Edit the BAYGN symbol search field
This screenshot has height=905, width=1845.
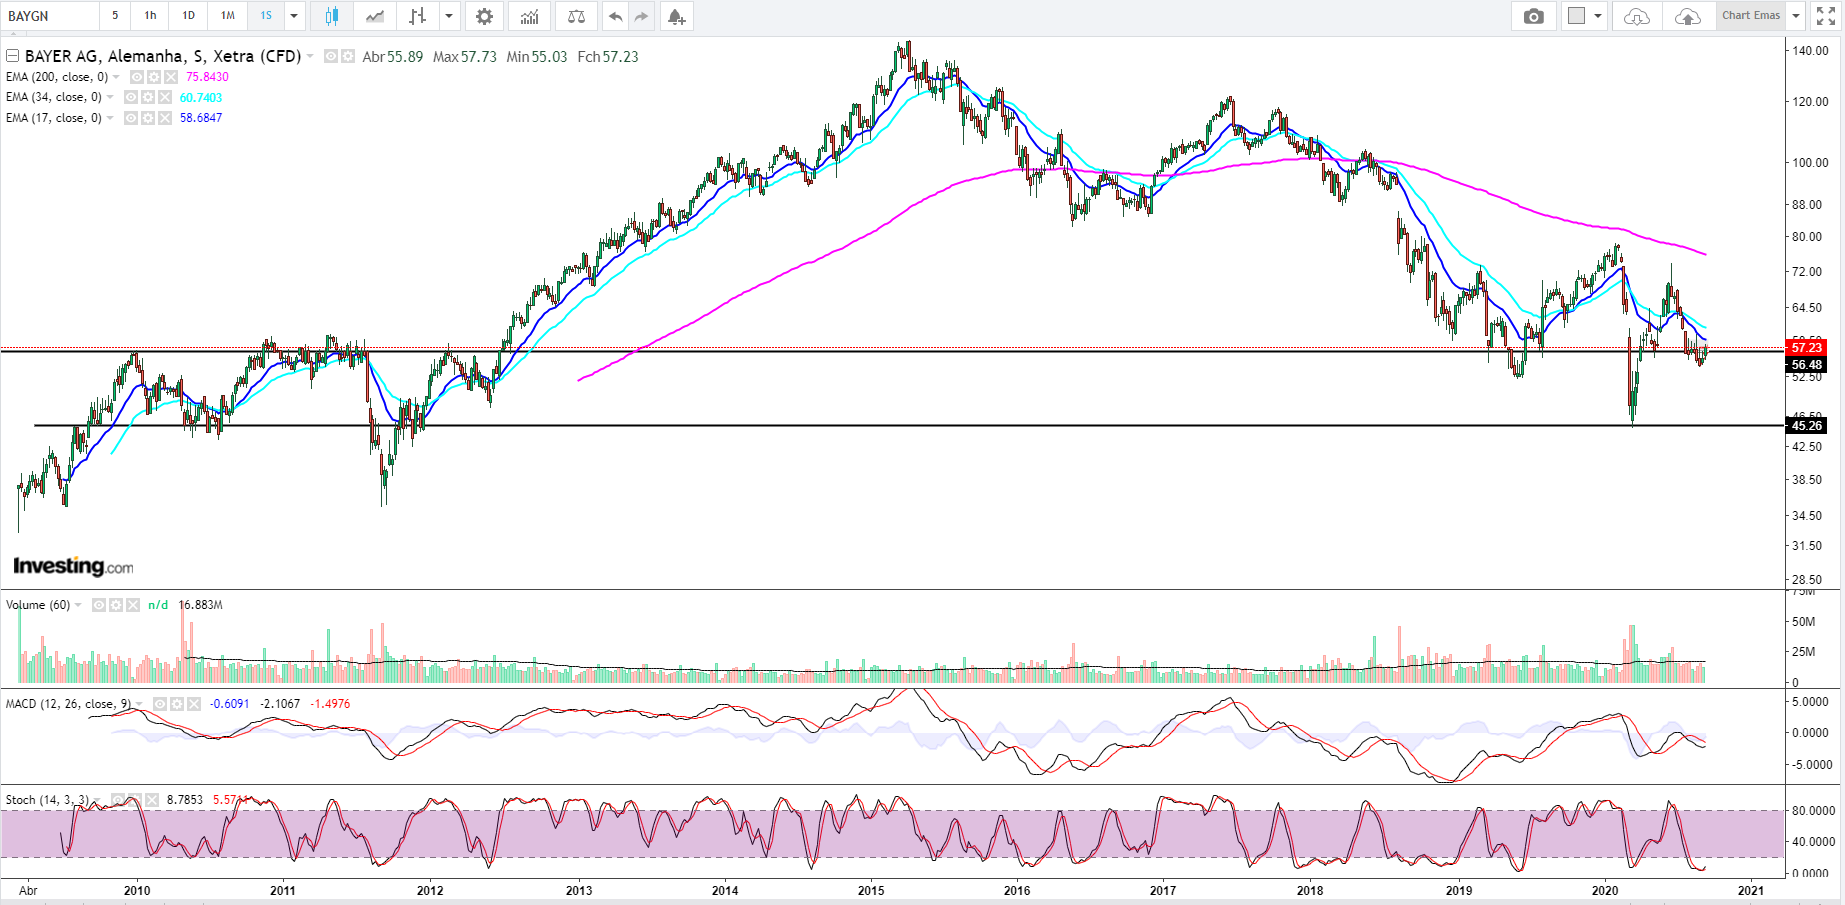[x=50, y=16]
